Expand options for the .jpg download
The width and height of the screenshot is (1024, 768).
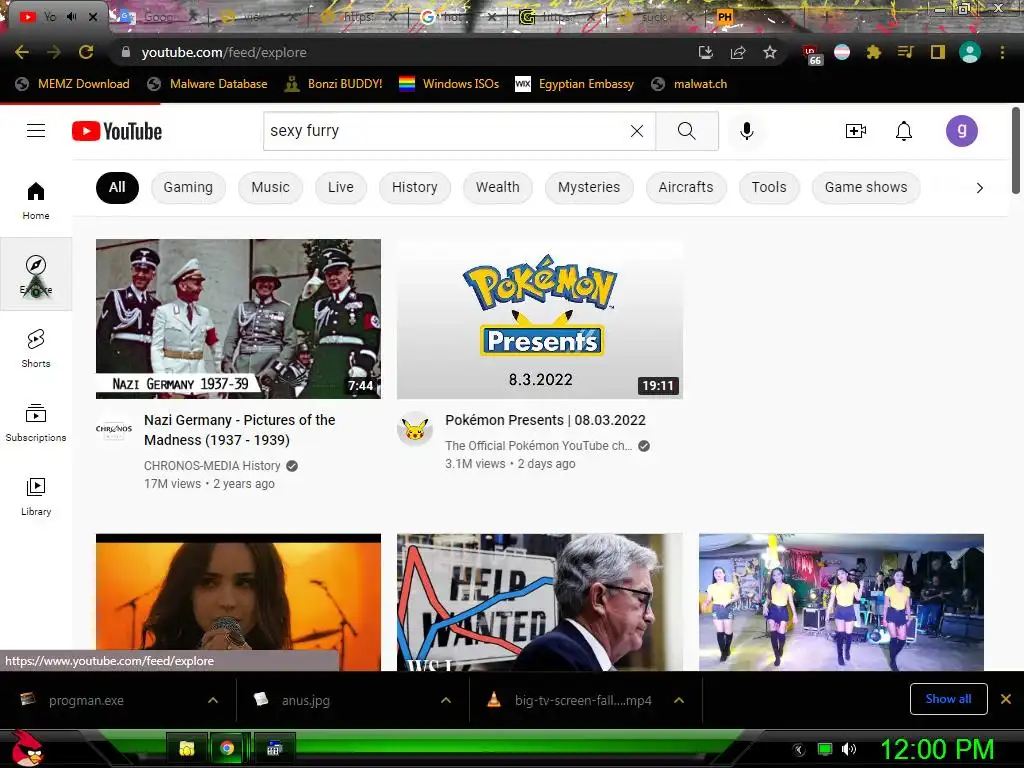pyautogui.click(x=445, y=700)
